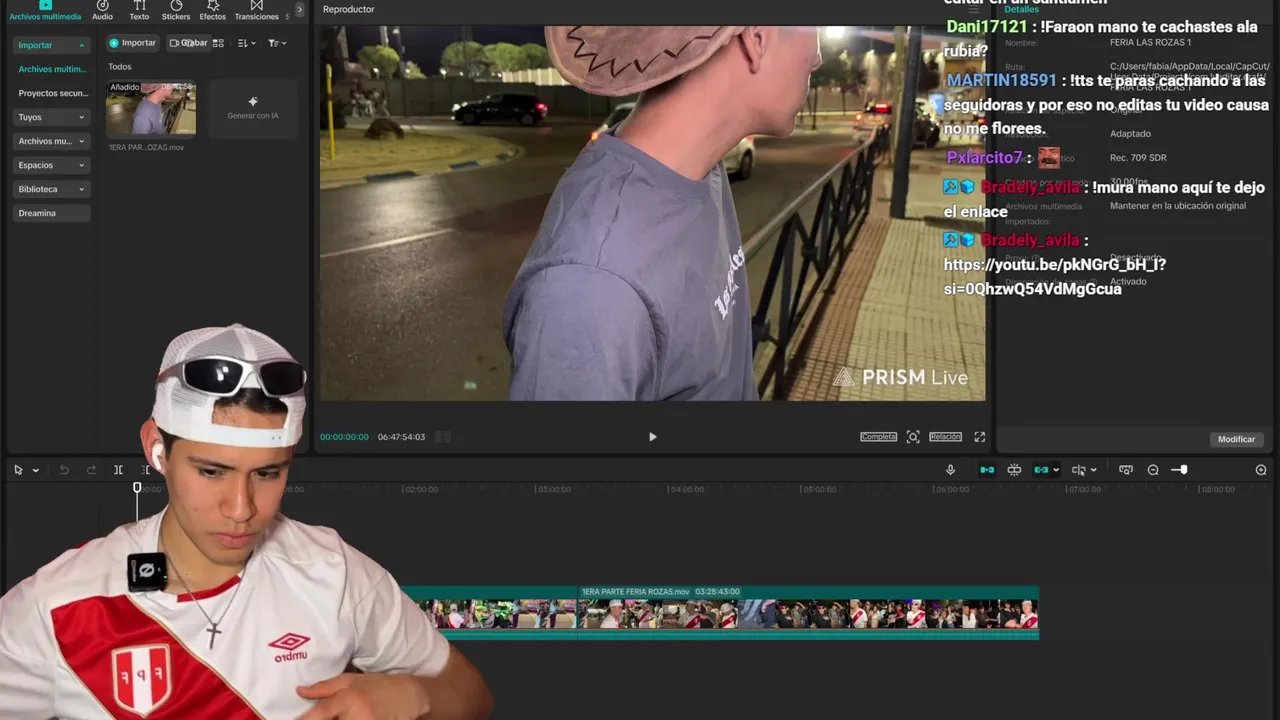Expand the Tuyos section

click(x=52, y=117)
